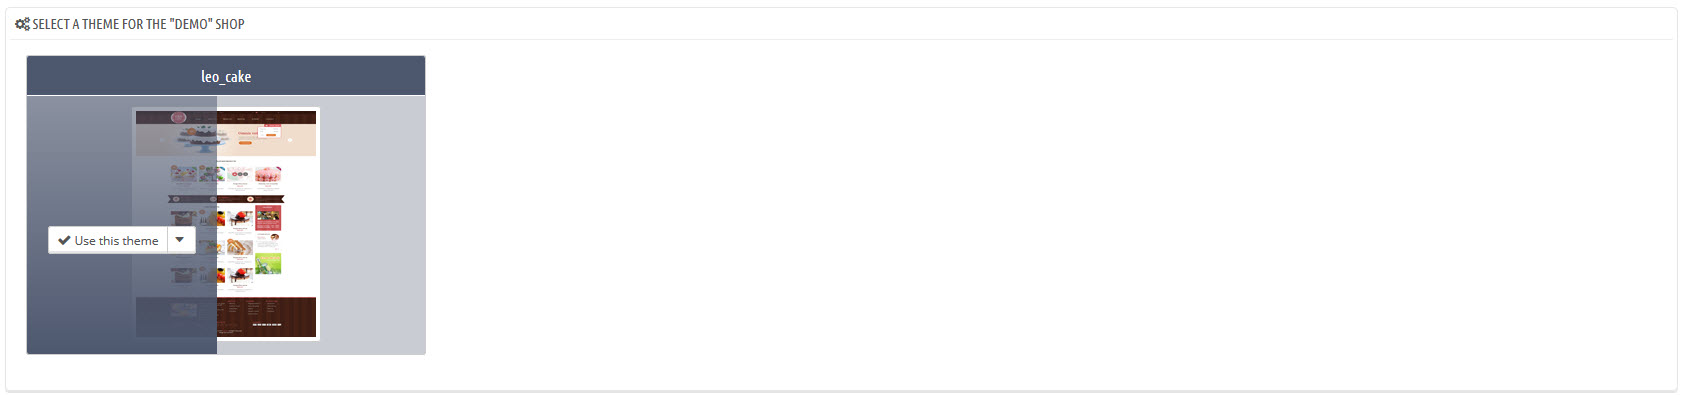1683x395 pixels.
Task: Click the pink macarons product image in preview
Action: 268,175
